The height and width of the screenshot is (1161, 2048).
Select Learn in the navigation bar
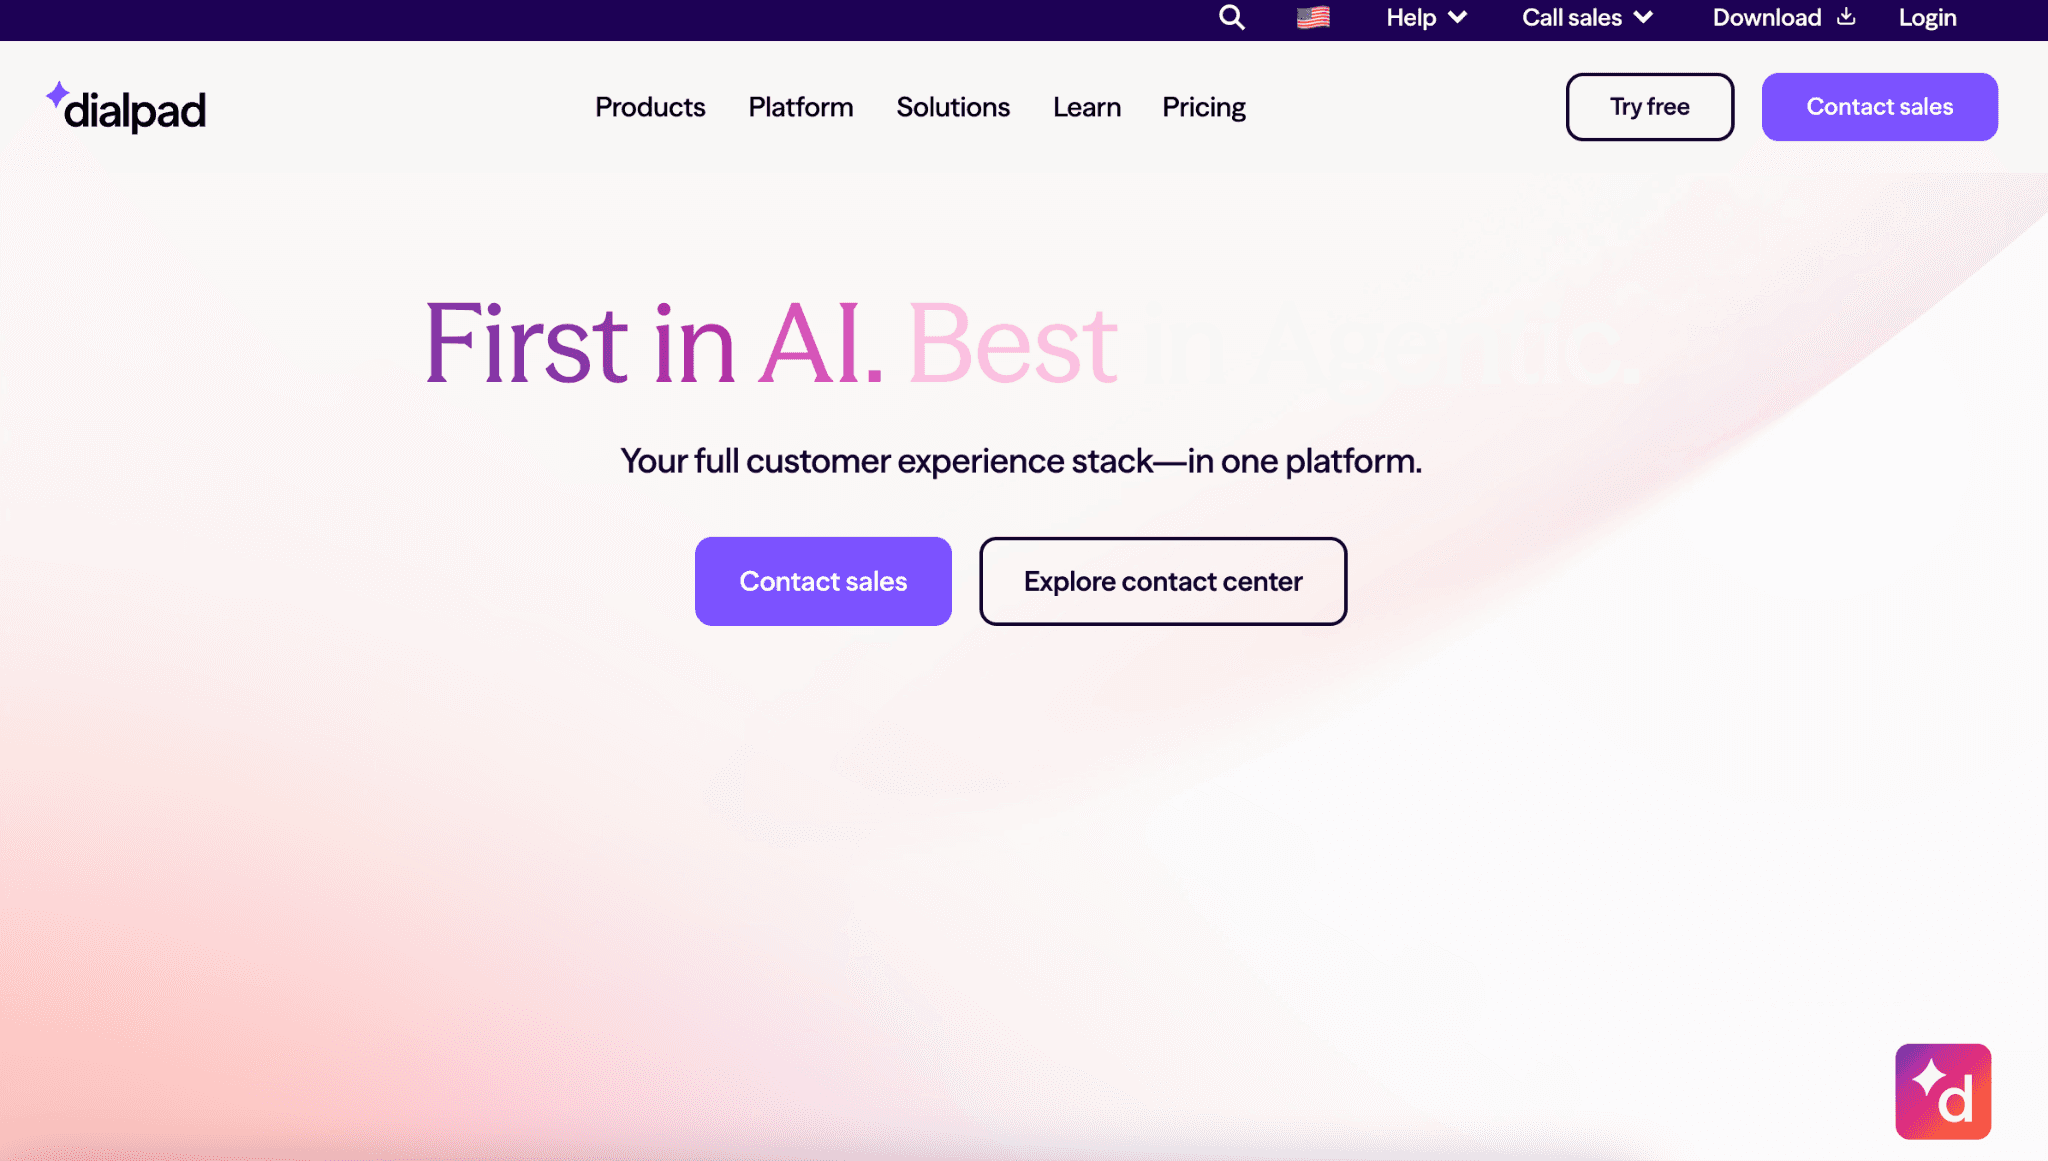[x=1086, y=107]
